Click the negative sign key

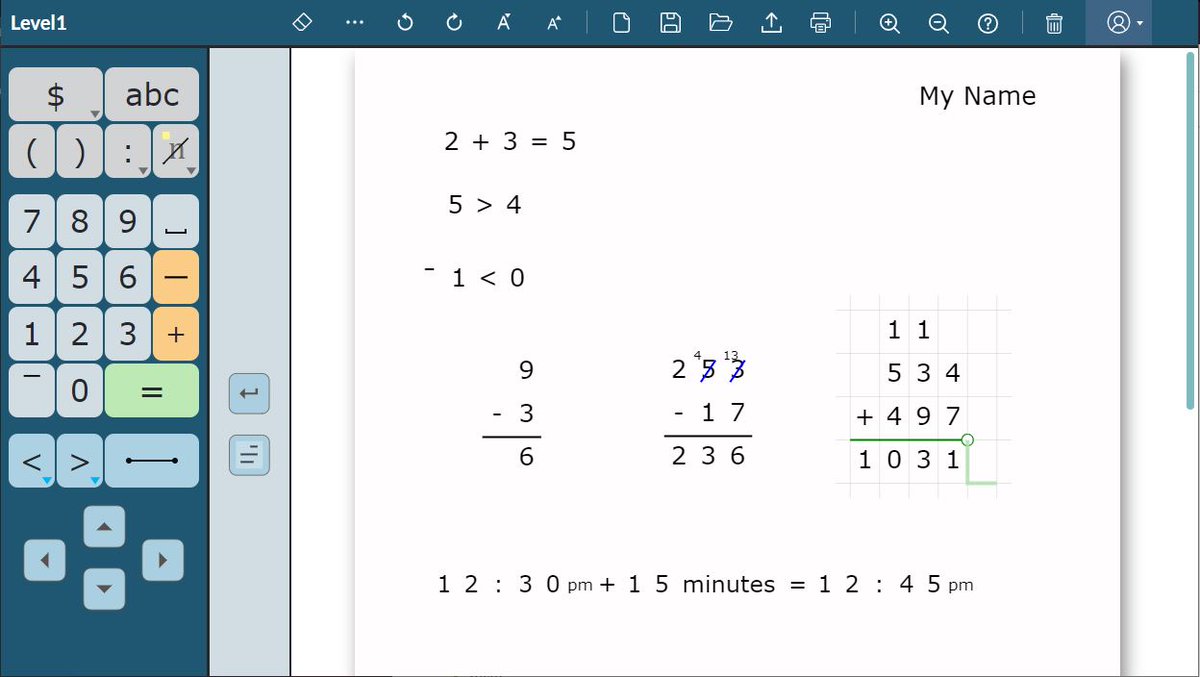click(x=32, y=391)
